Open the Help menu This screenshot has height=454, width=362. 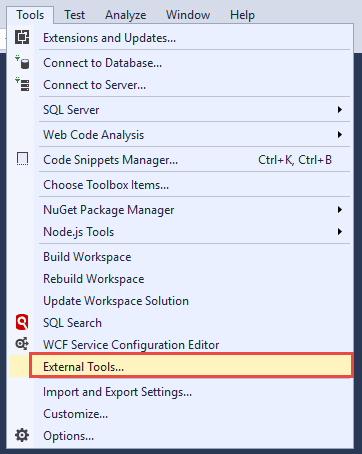point(242,15)
